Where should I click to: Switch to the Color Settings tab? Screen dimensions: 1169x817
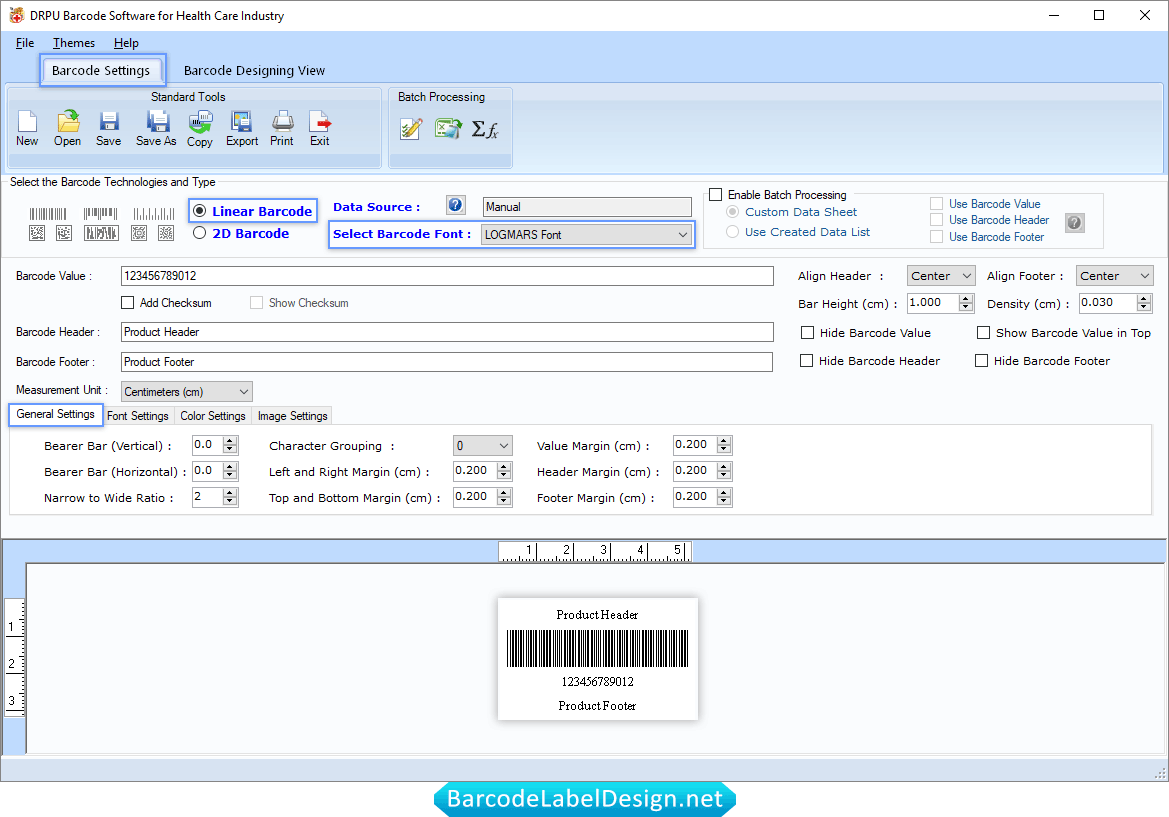(212, 416)
